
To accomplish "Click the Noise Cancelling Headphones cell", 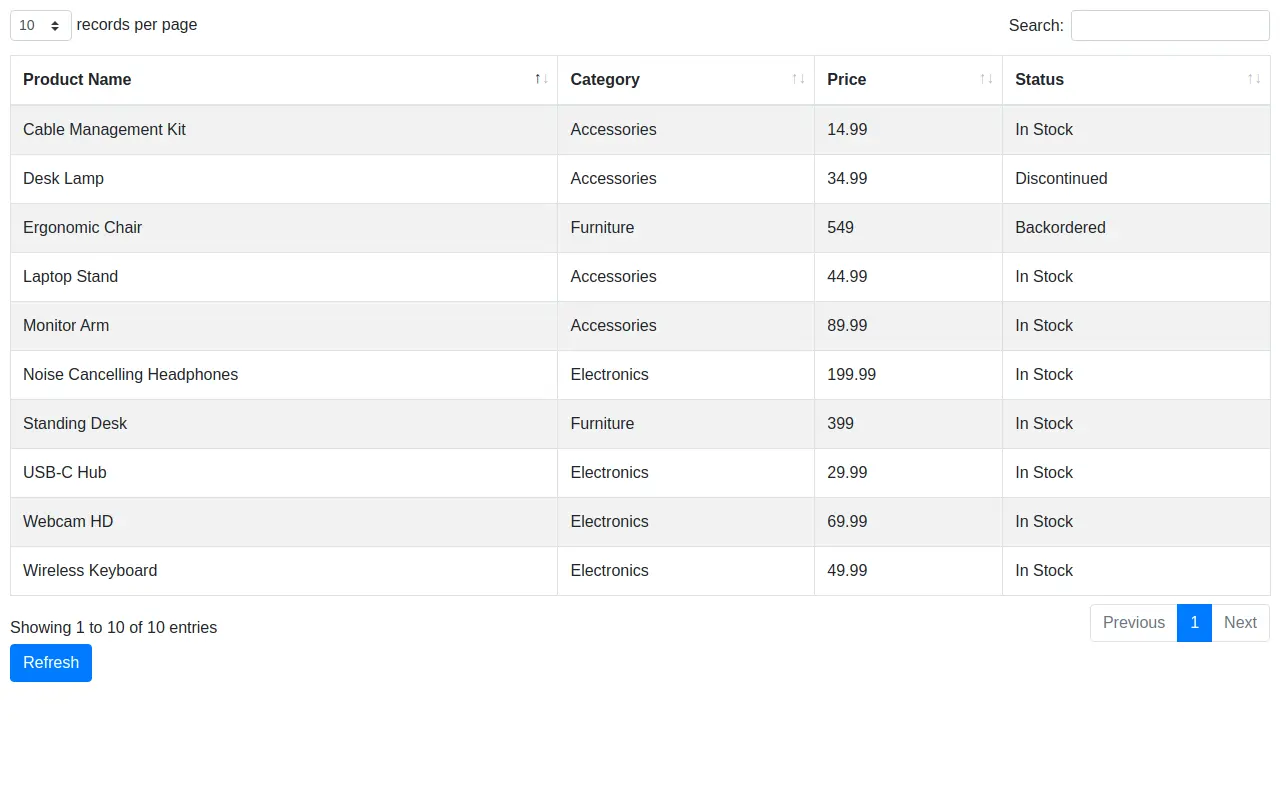I will (284, 375).
